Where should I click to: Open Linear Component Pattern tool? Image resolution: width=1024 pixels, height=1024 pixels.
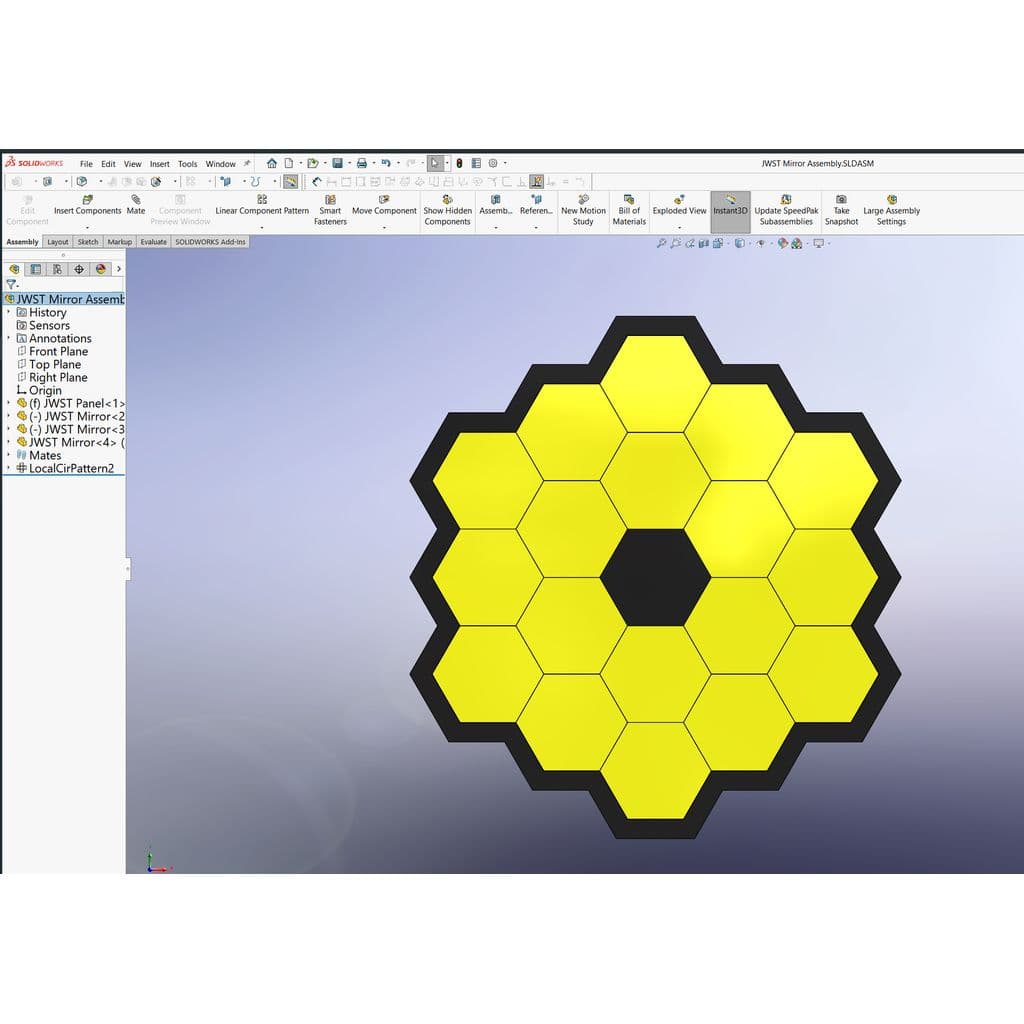point(262,205)
